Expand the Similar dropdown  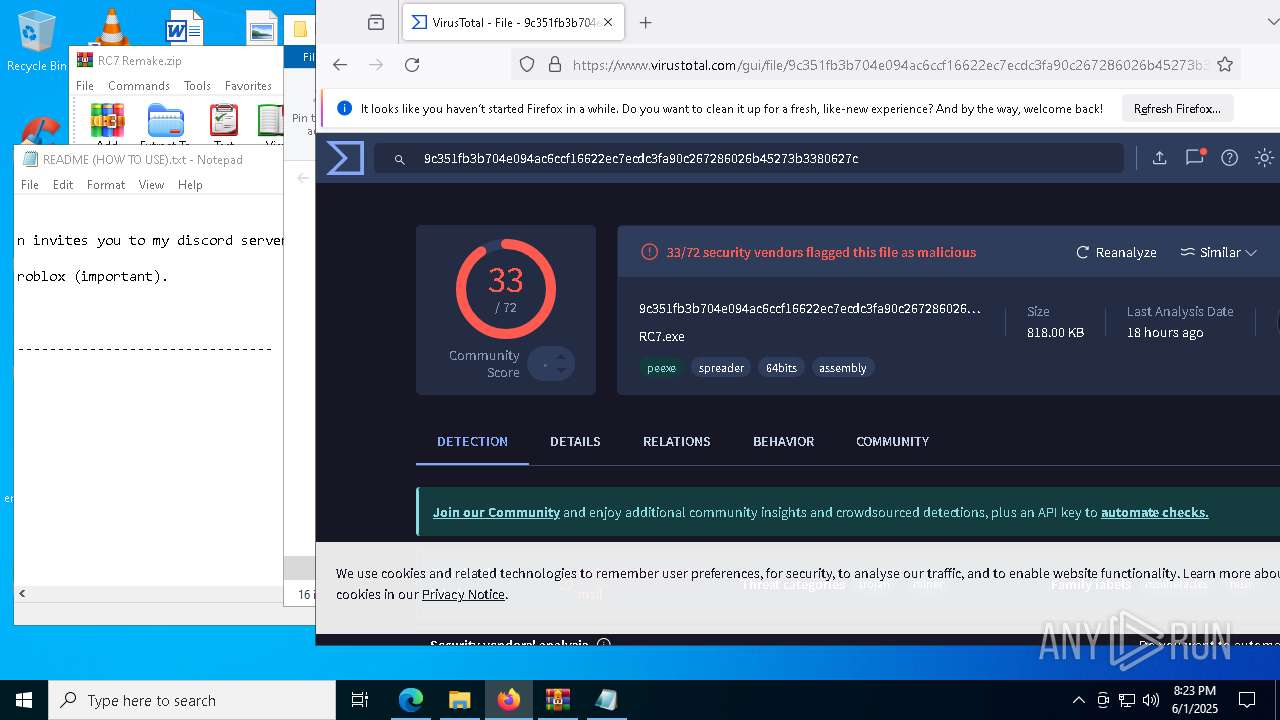1218,253
